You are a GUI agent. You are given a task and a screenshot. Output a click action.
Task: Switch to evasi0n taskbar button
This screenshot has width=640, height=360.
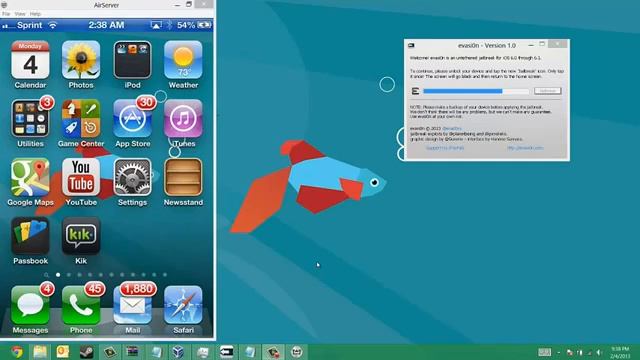(x=227, y=352)
